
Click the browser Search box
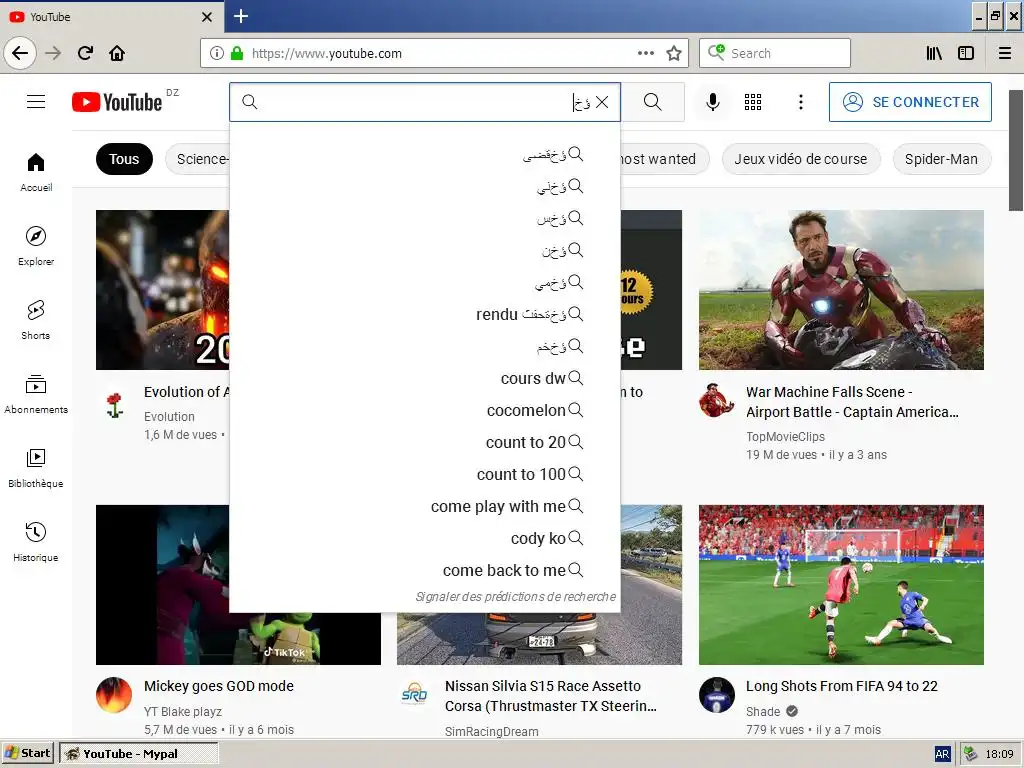click(x=775, y=53)
